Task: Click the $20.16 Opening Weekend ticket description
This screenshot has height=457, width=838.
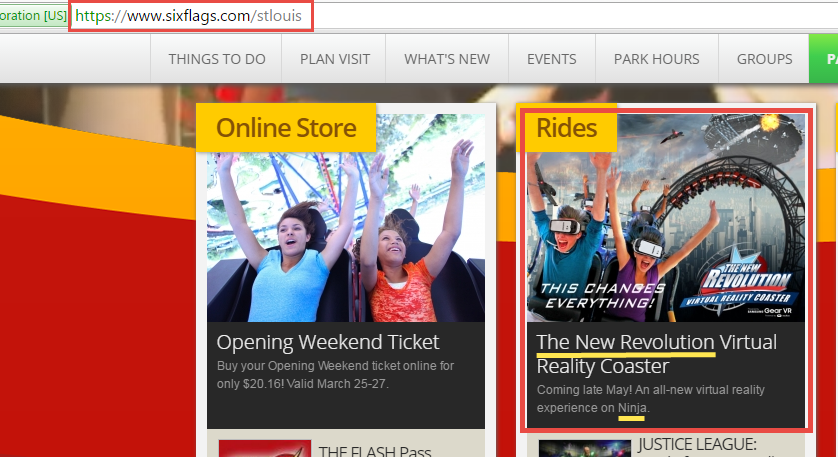Action: coord(335,374)
